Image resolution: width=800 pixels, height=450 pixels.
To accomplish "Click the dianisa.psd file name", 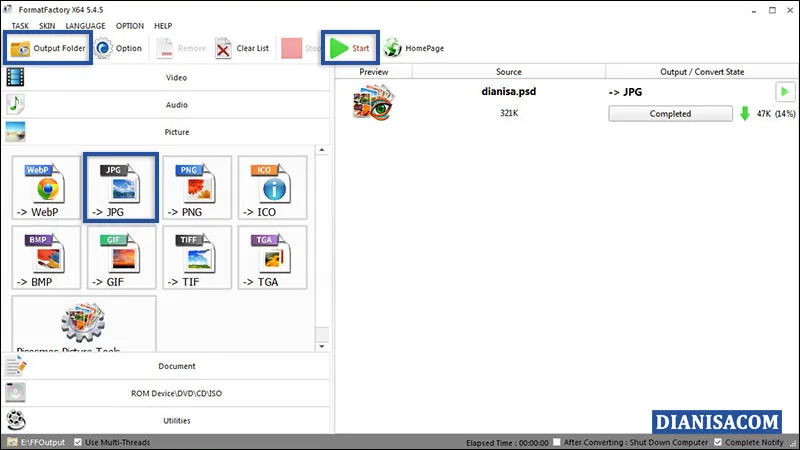I will (x=509, y=92).
